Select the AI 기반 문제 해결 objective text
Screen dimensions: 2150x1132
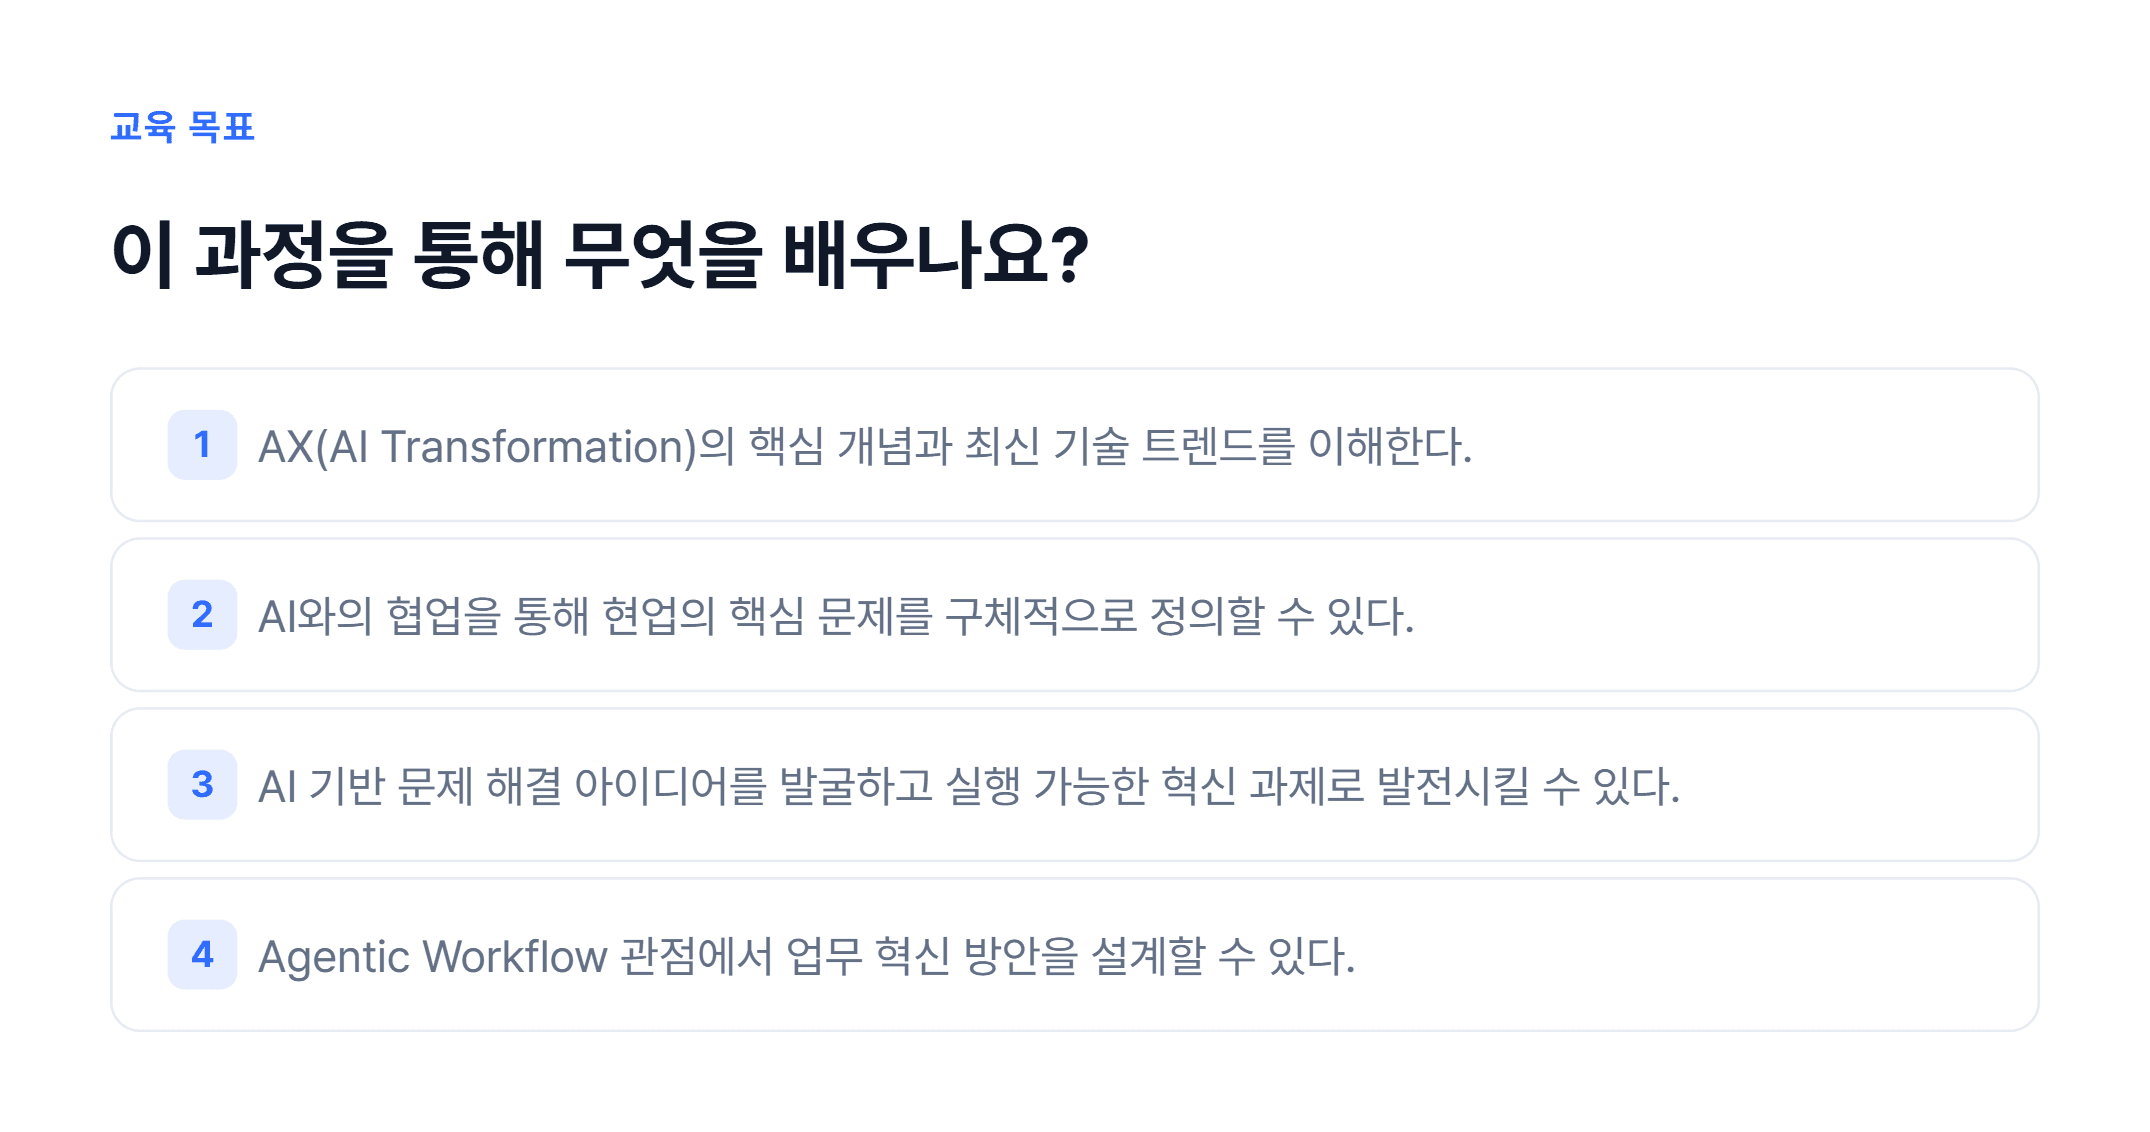(x=969, y=786)
